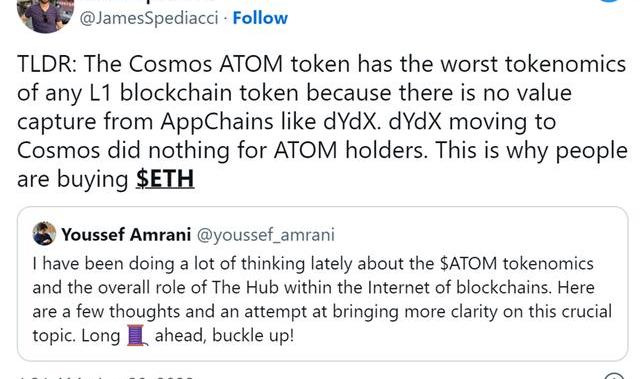Click the @youssef_amrani handle
The image size is (640, 379).
266,235
